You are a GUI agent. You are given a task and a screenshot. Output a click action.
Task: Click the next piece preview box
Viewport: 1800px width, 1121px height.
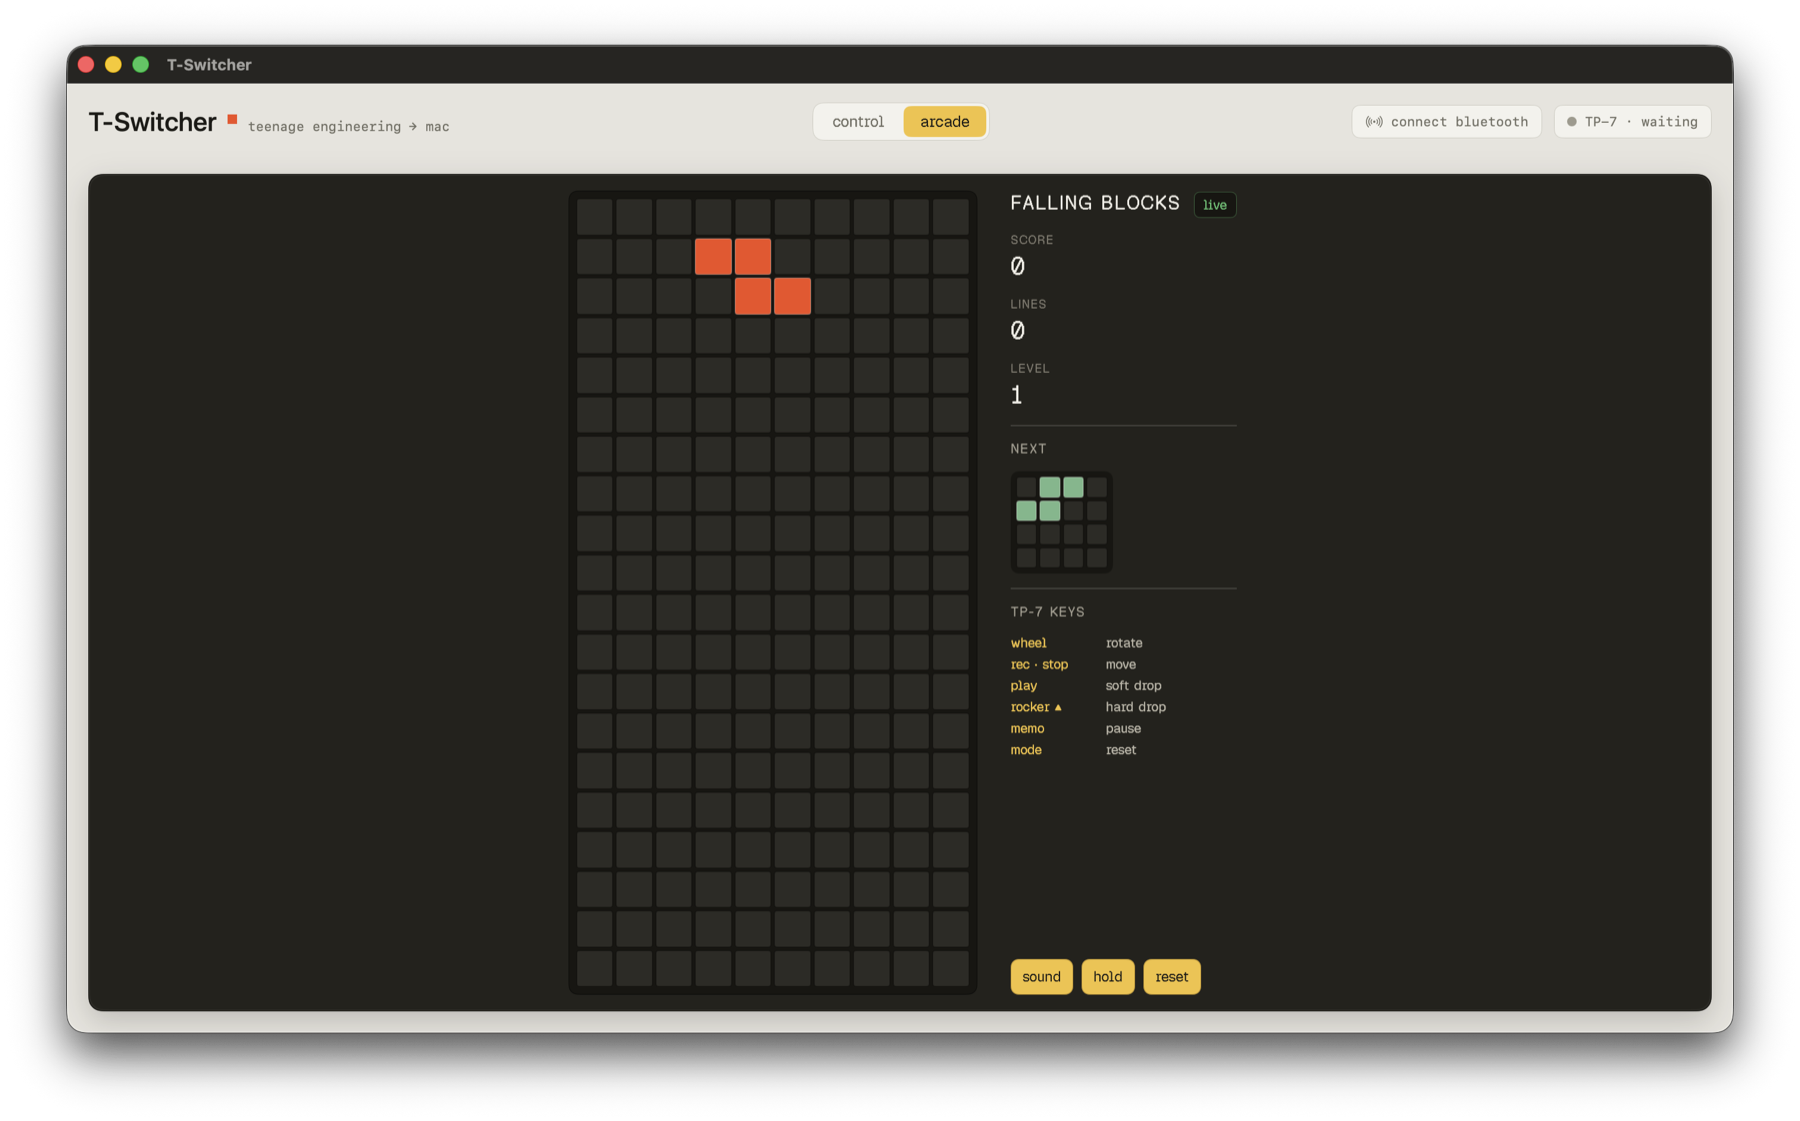1061,522
